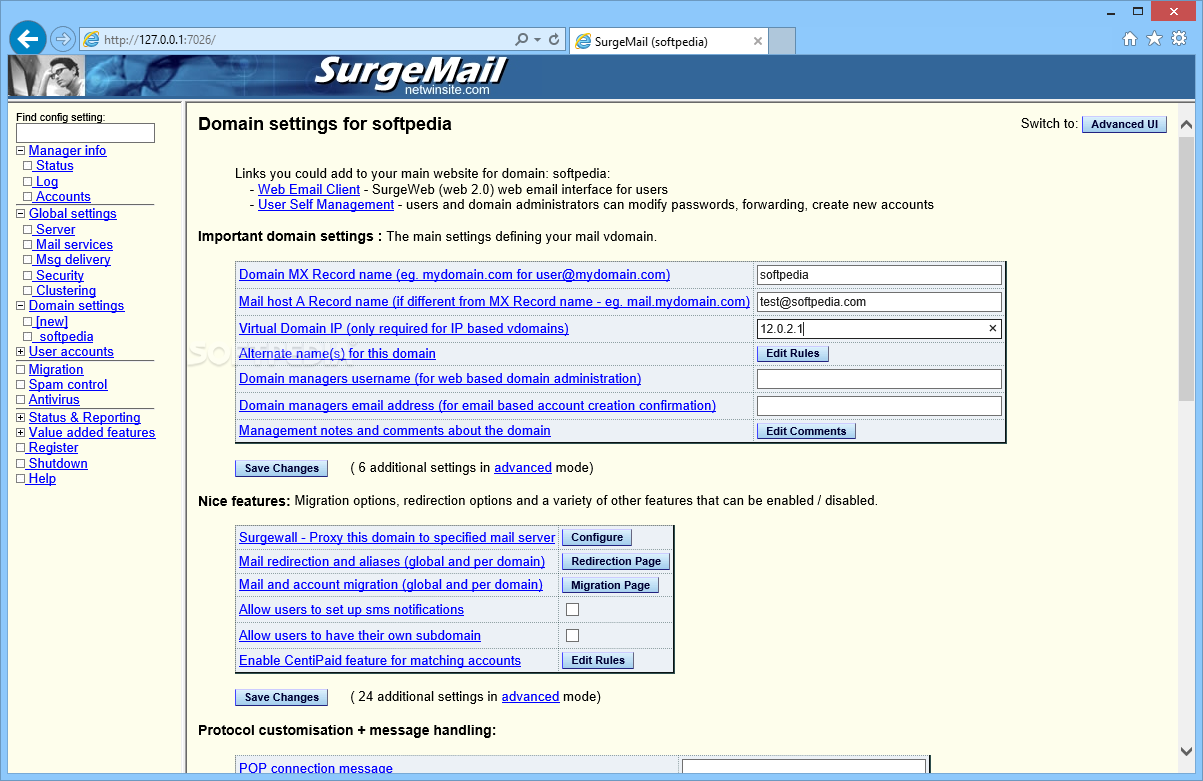Open the Antivirus sidebar link
This screenshot has height=781, width=1203.
pyautogui.click(x=54, y=400)
